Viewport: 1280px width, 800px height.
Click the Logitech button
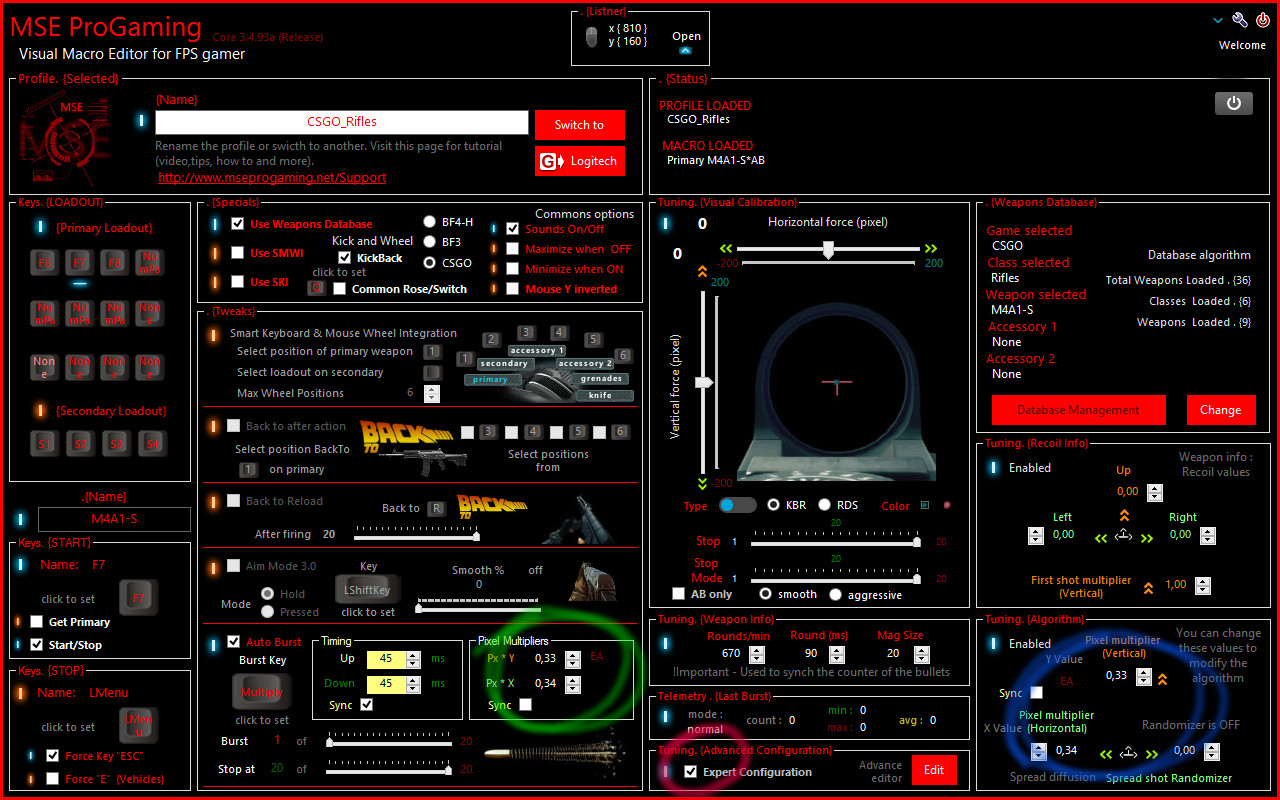tap(580, 161)
